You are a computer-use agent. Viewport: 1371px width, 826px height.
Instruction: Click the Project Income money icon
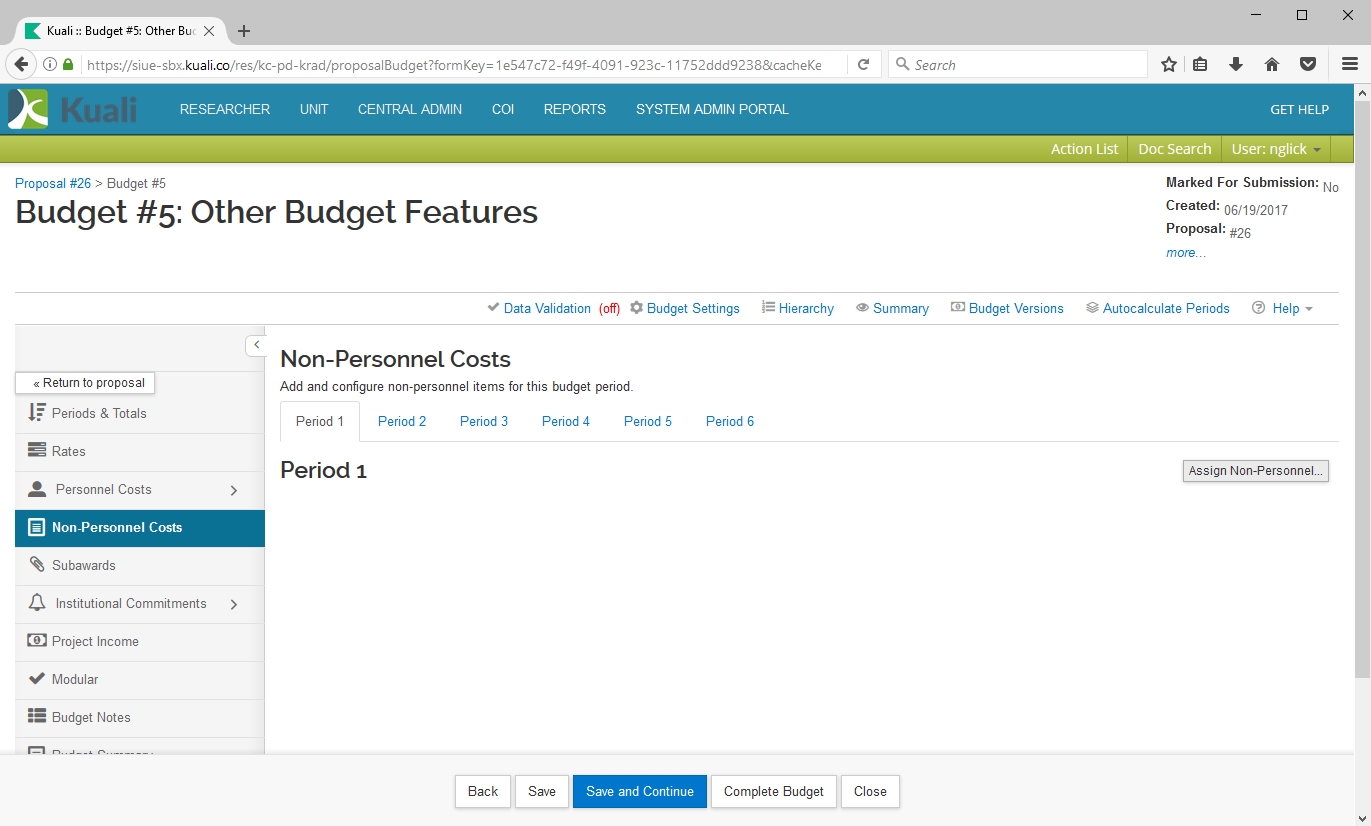coord(37,640)
